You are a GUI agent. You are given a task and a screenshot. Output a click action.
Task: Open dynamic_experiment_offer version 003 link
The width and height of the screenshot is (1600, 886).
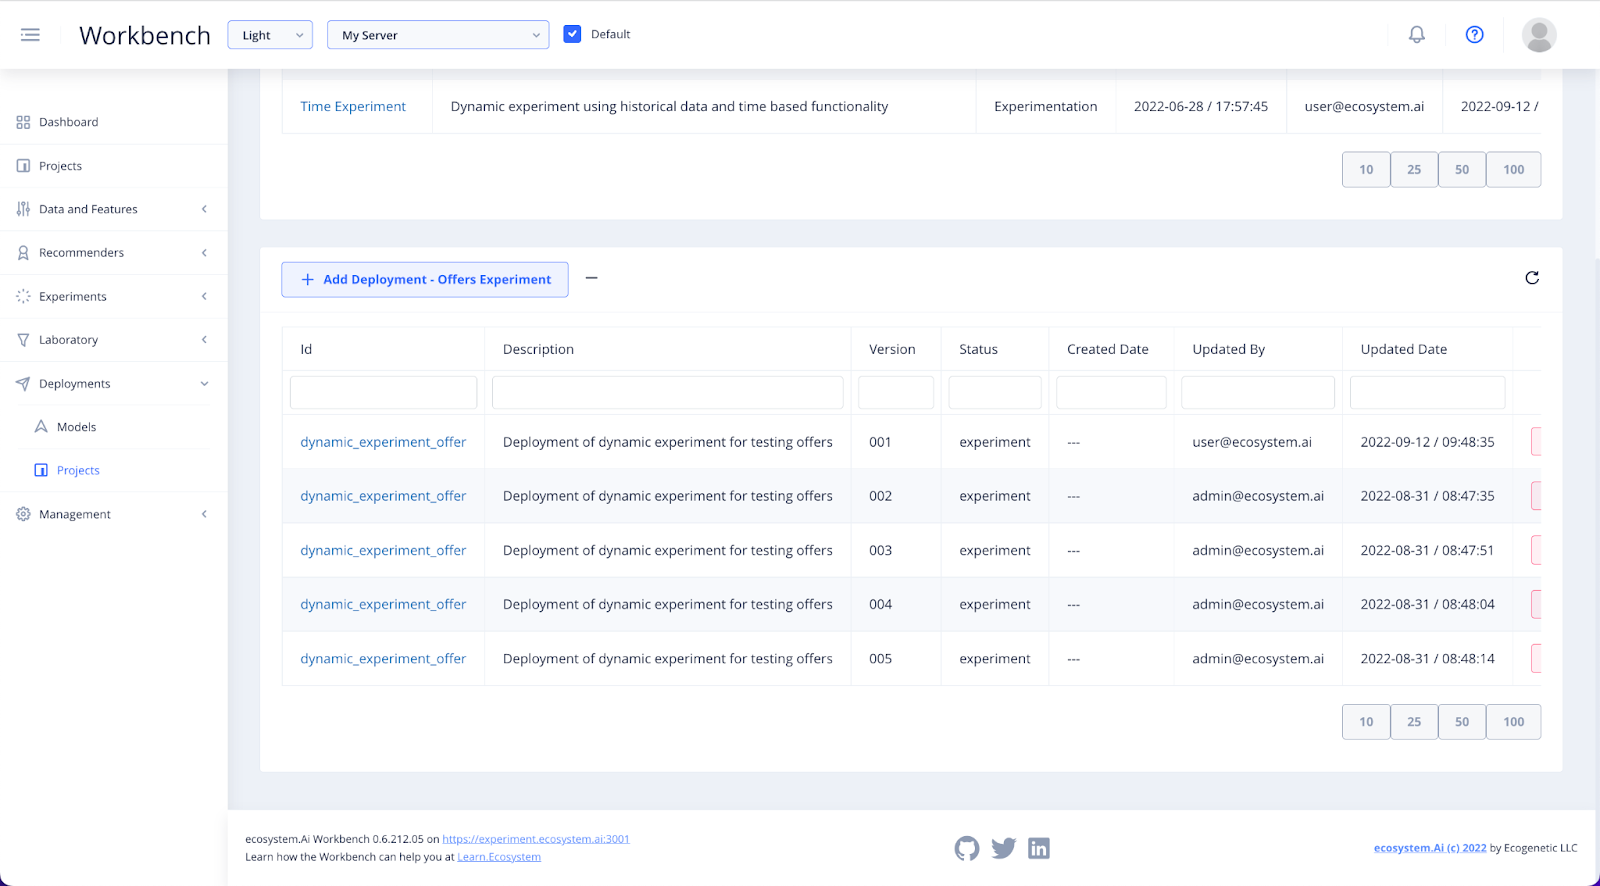383,551
